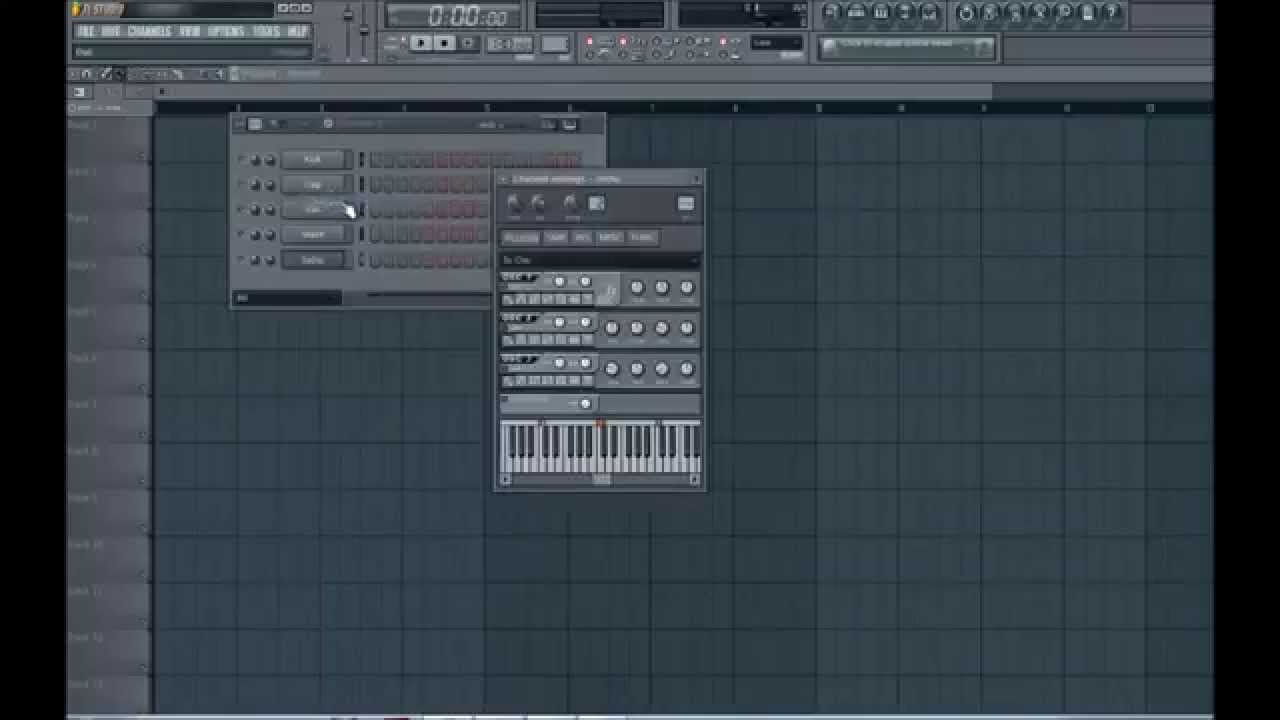Switch to the PLUGIN tab
The image size is (1280, 720).
pos(520,238)
